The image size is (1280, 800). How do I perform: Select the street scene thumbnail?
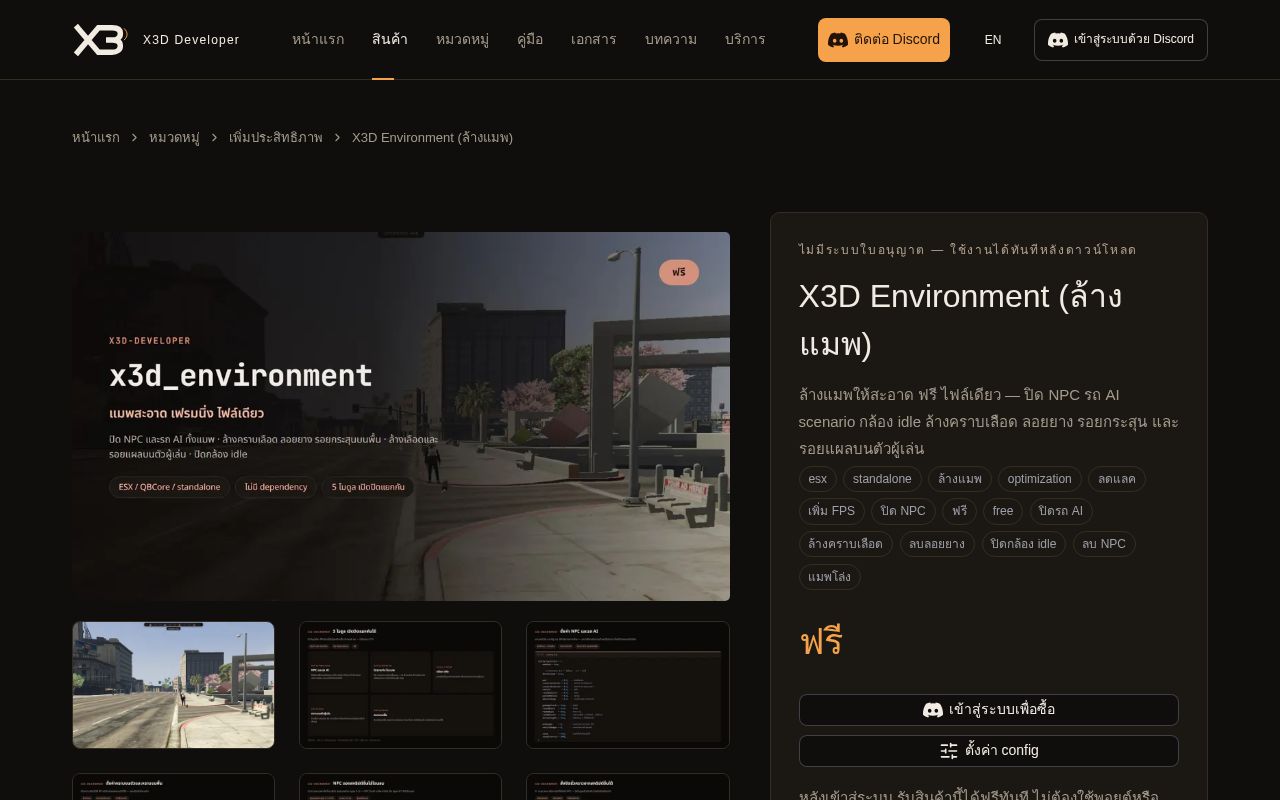(174, 685)
